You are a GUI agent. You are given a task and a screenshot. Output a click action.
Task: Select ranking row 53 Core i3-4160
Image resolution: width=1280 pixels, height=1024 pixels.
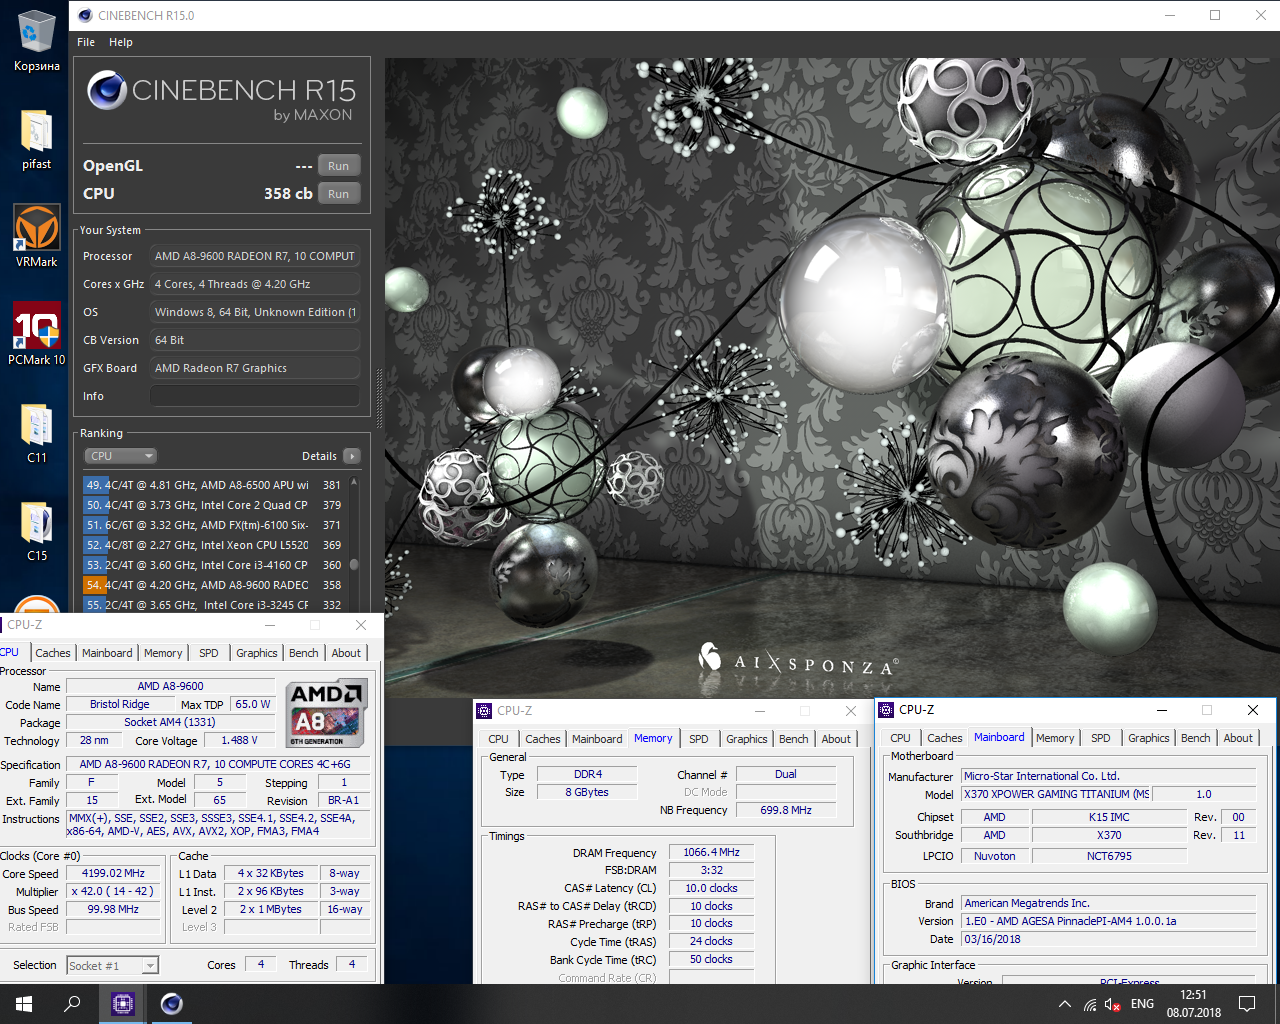tap(215, 565)
